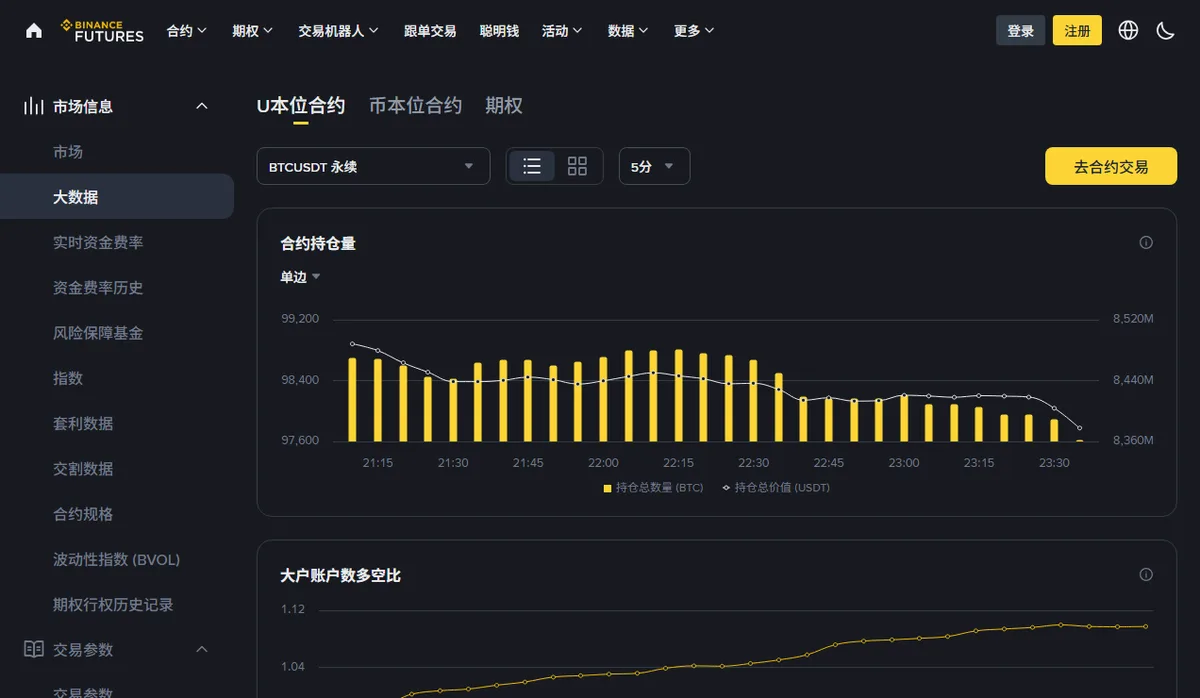
Task: Open 资金费率历史 in the sidebar
Action: click(x=98, y=288)
